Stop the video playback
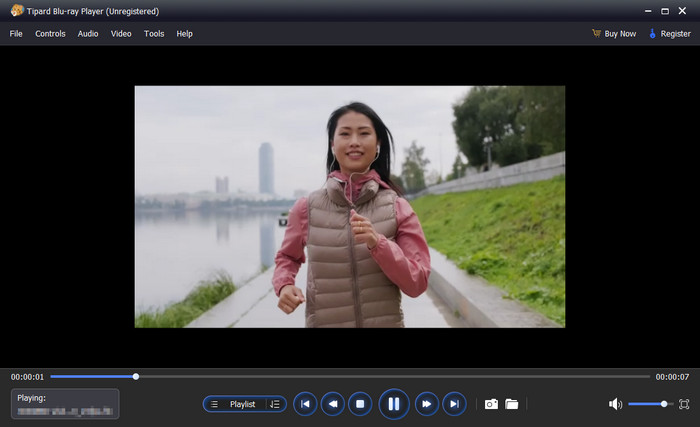The width and height of the screenshot is (700, 427). tap(360, 404)
